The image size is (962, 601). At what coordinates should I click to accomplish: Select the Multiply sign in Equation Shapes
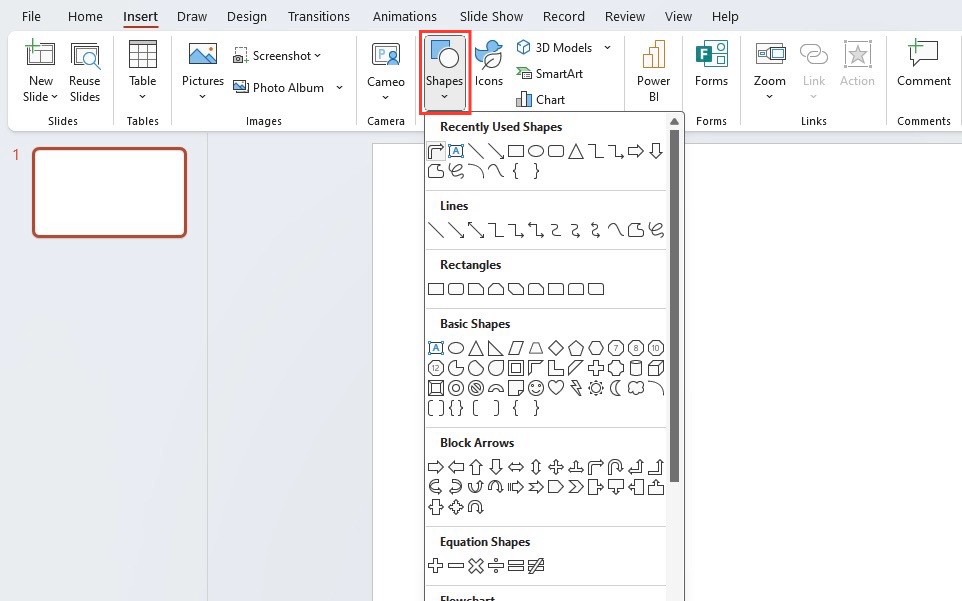(475, 565)
